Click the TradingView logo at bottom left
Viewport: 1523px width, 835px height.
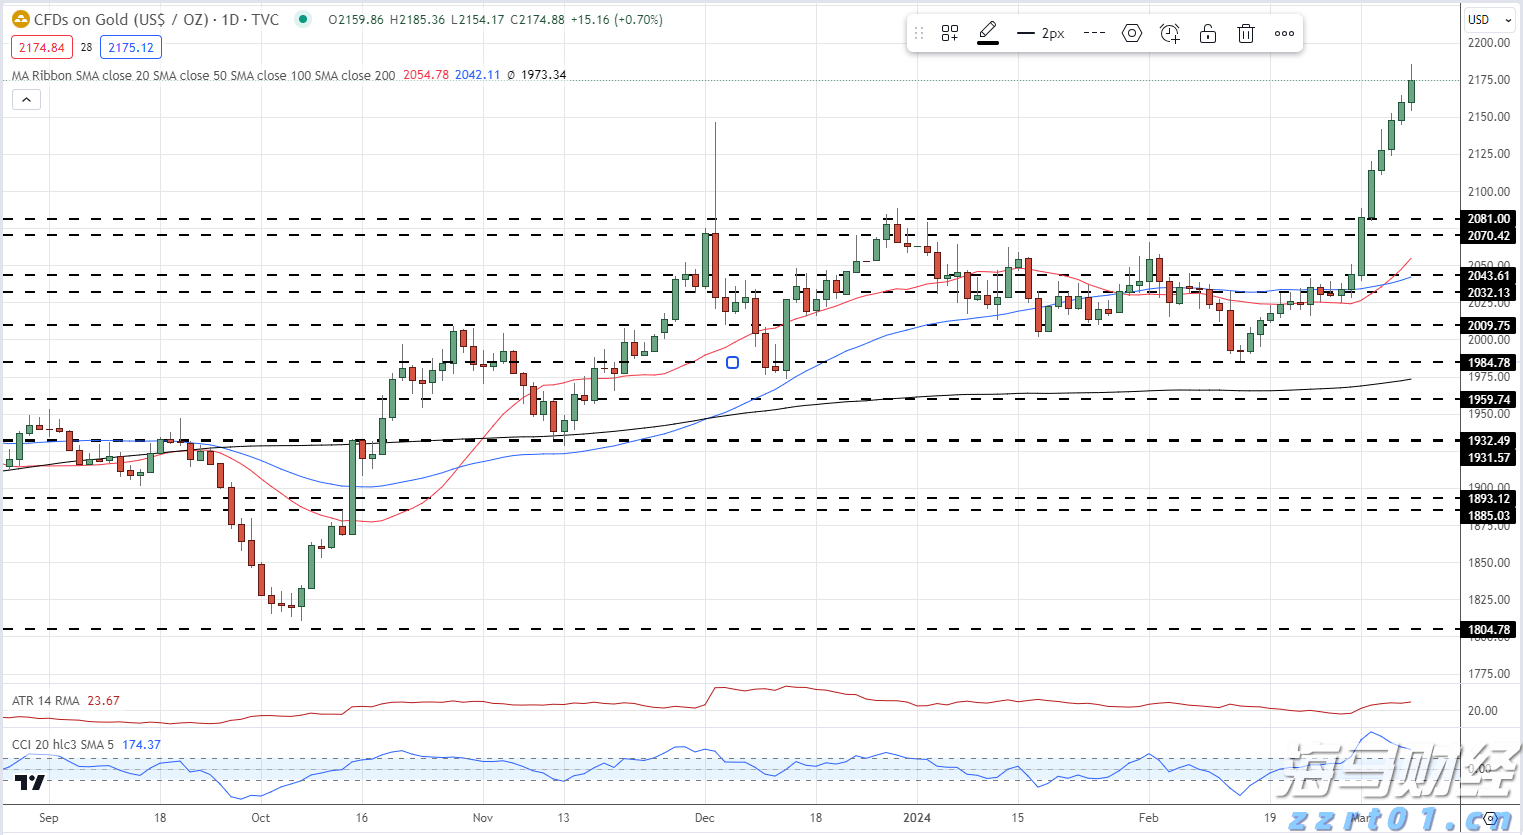(30, 782)
